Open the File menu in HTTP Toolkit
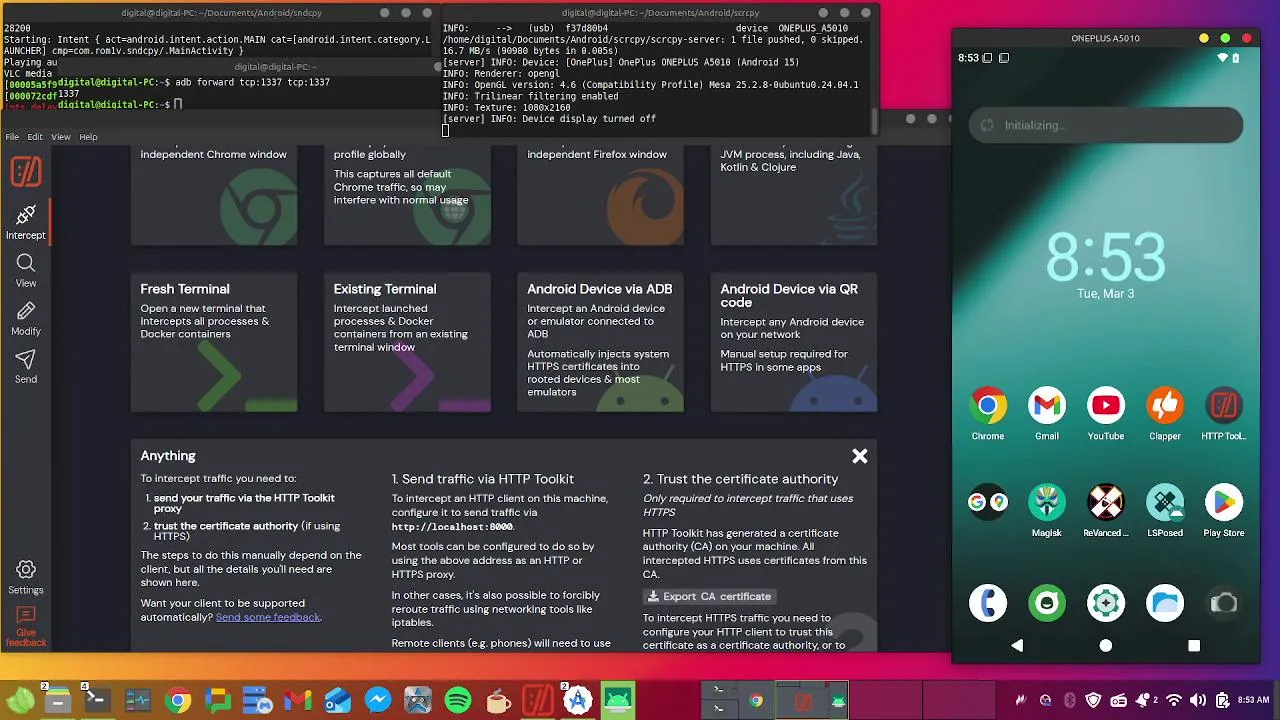The image size is (1280, 720). point(12,137)
